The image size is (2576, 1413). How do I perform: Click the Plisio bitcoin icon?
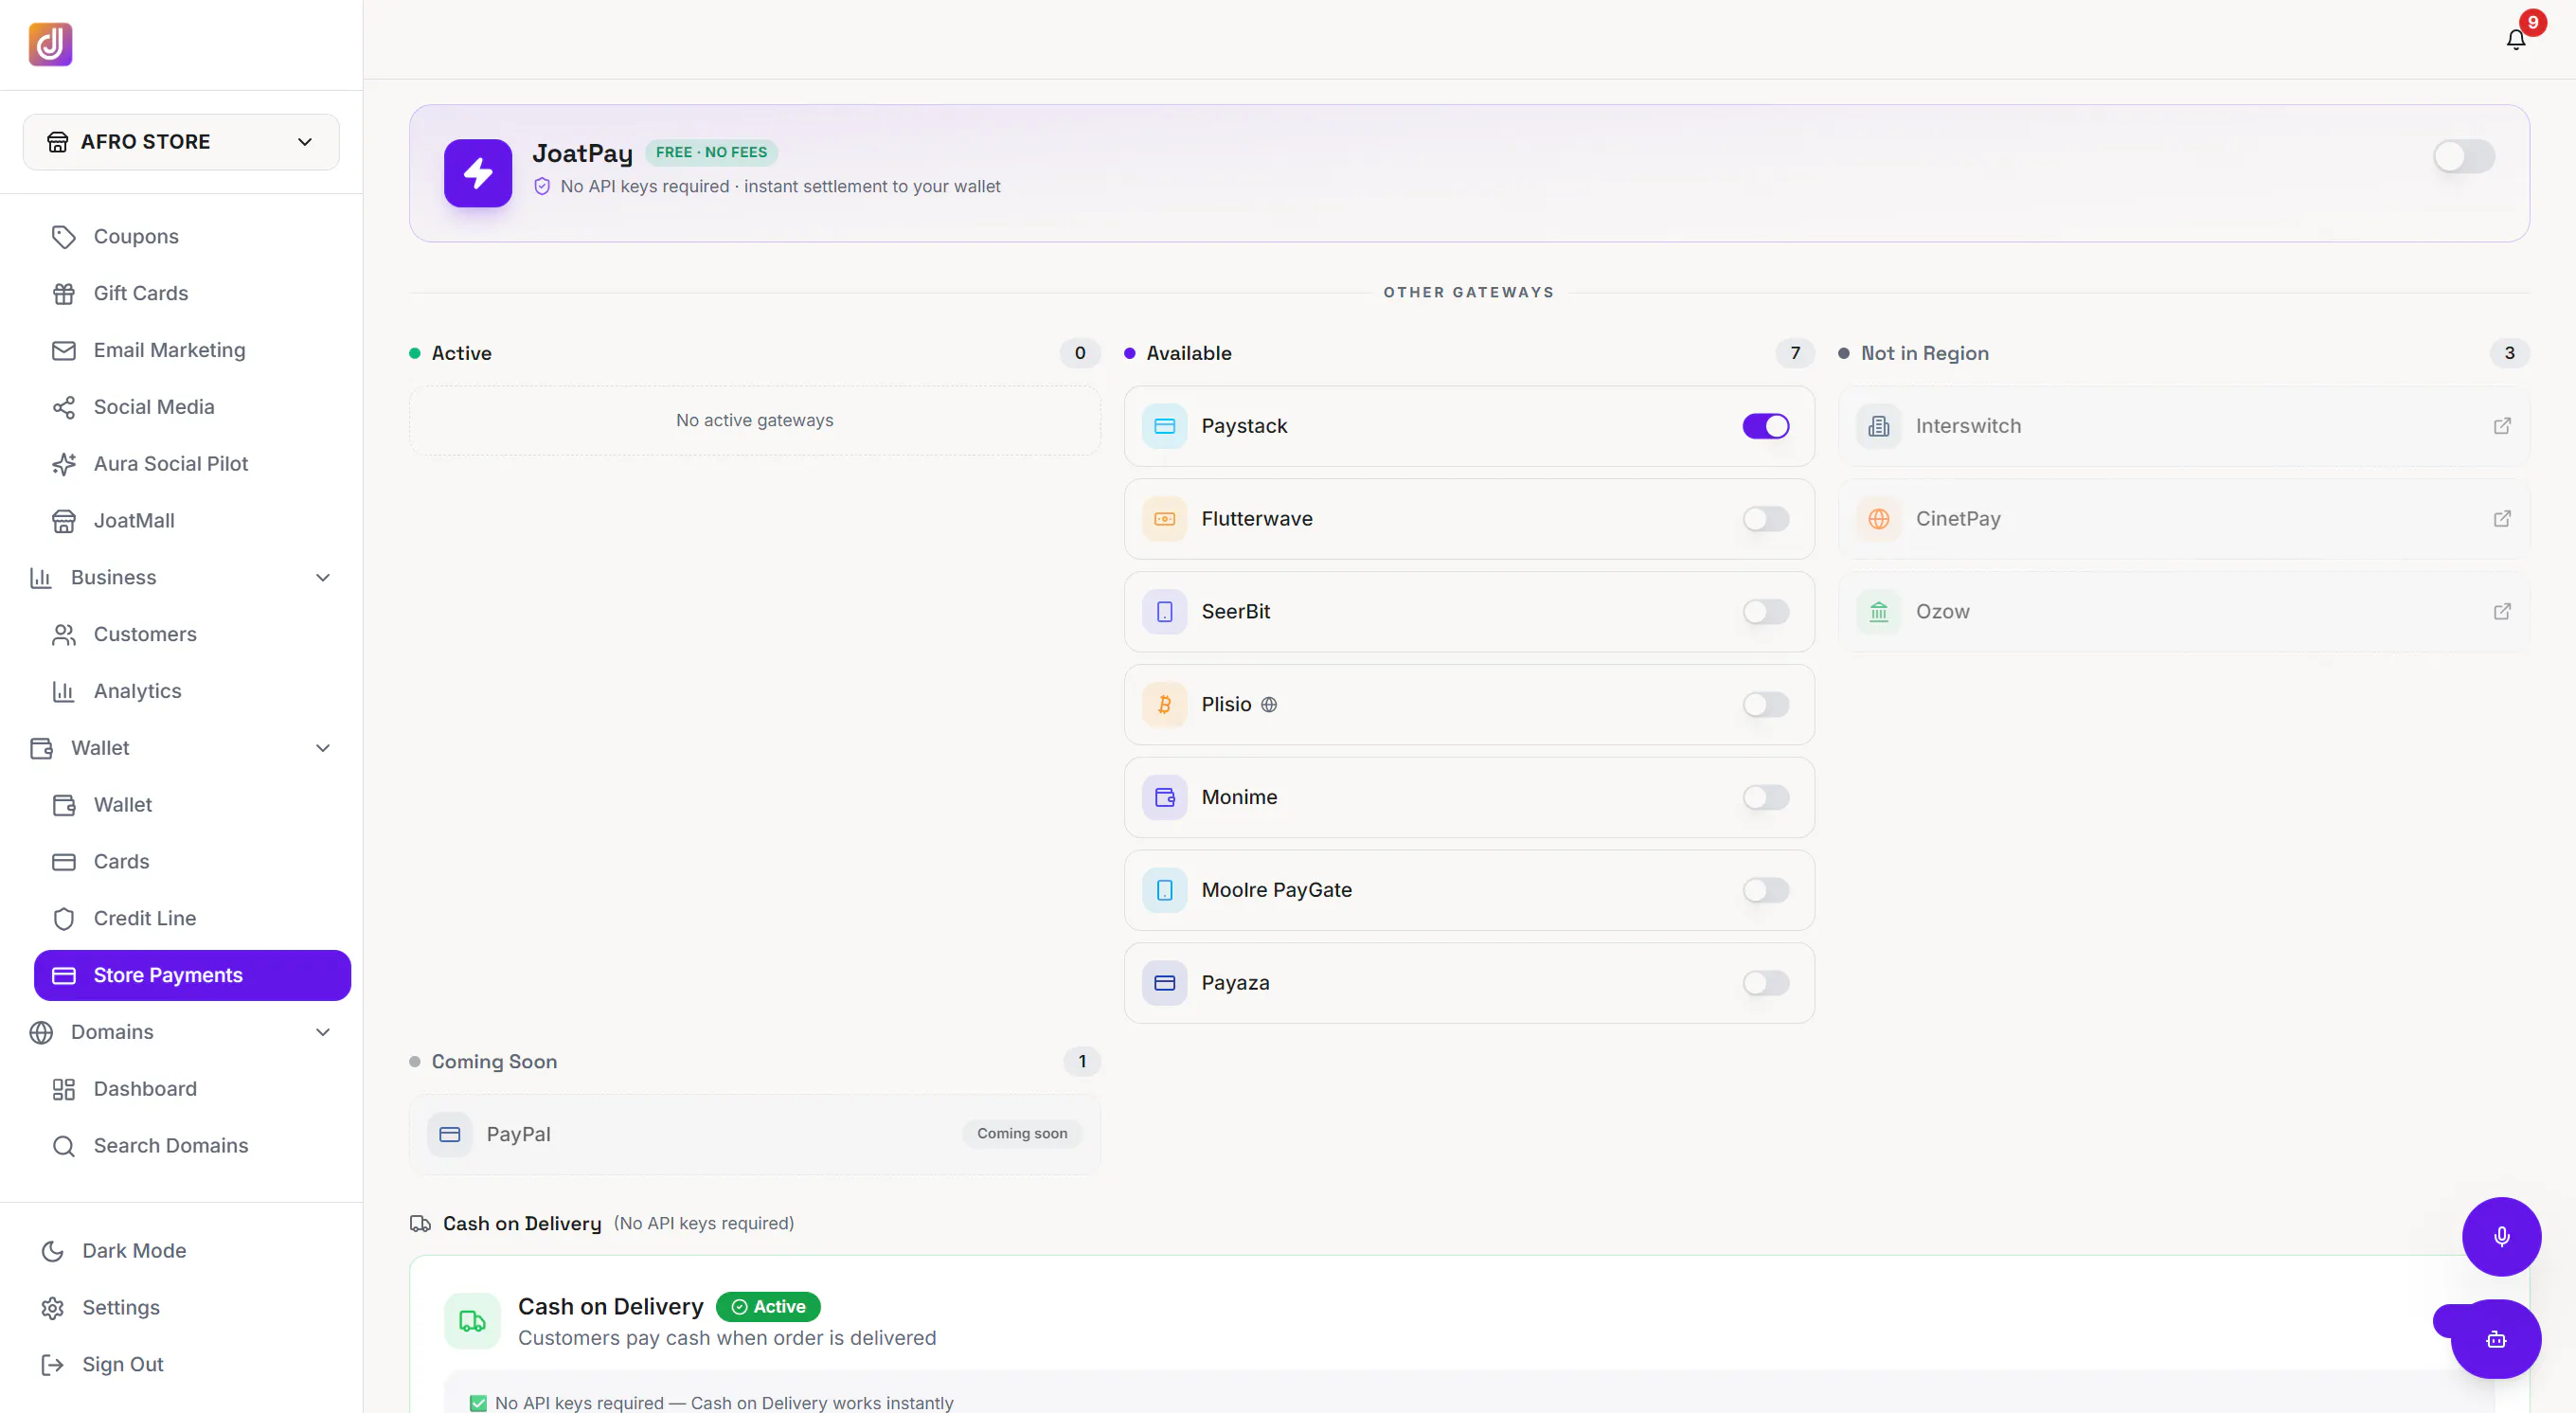1164,705
